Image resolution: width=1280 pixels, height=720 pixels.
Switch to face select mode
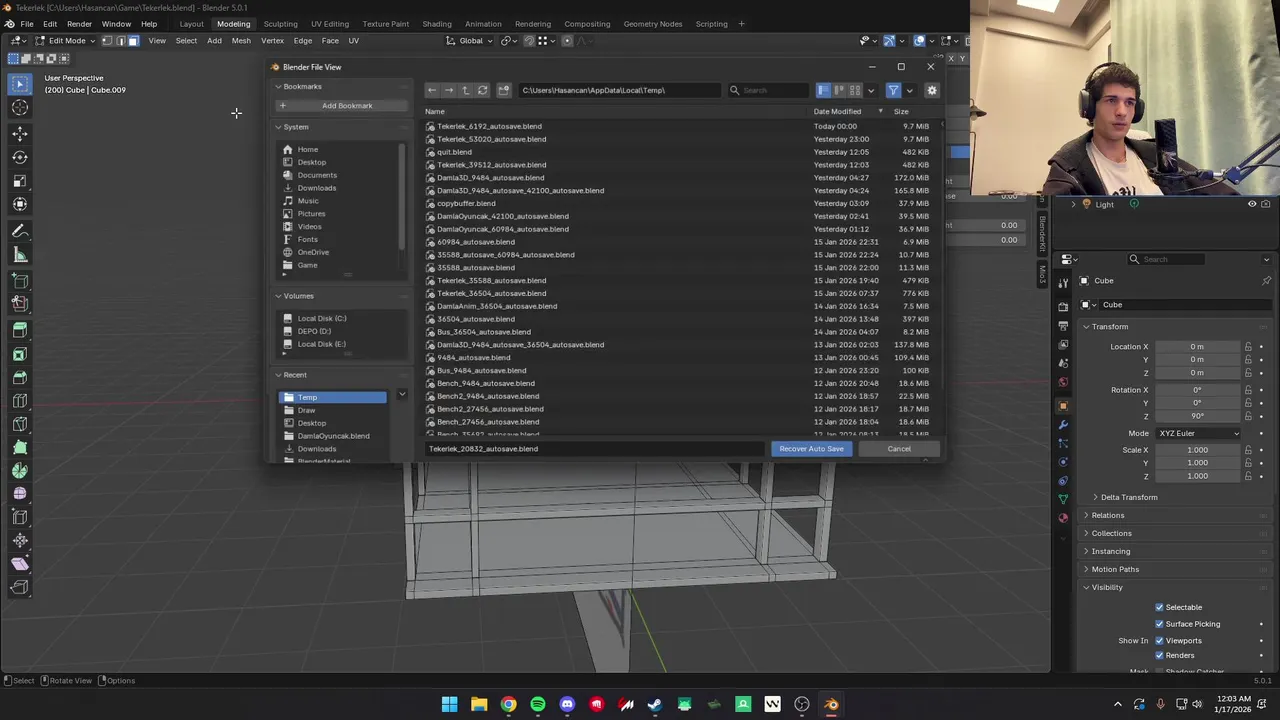(x=133, y=41)
